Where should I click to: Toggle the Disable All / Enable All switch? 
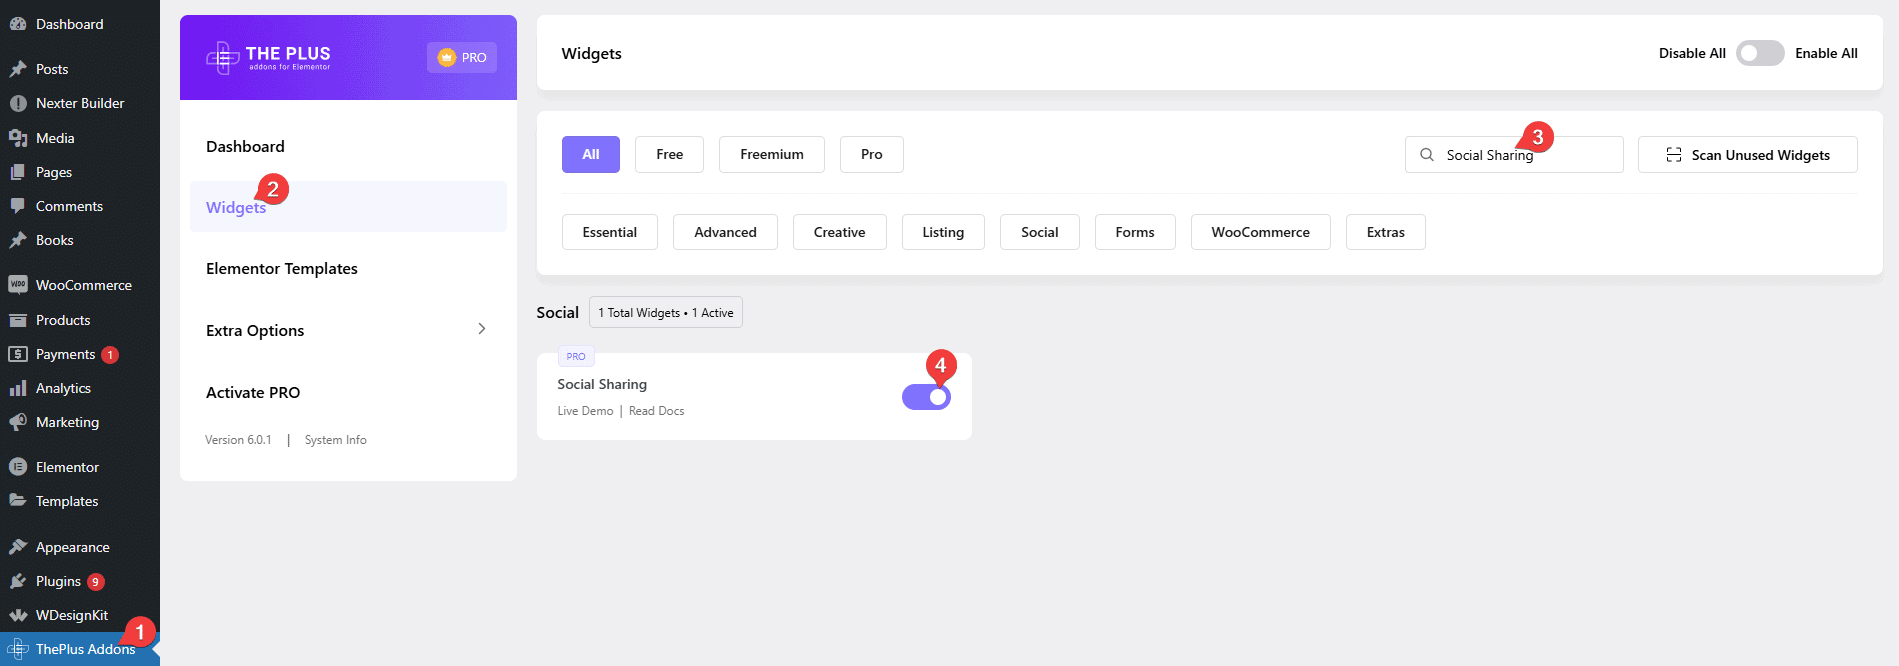(1759, 53)
